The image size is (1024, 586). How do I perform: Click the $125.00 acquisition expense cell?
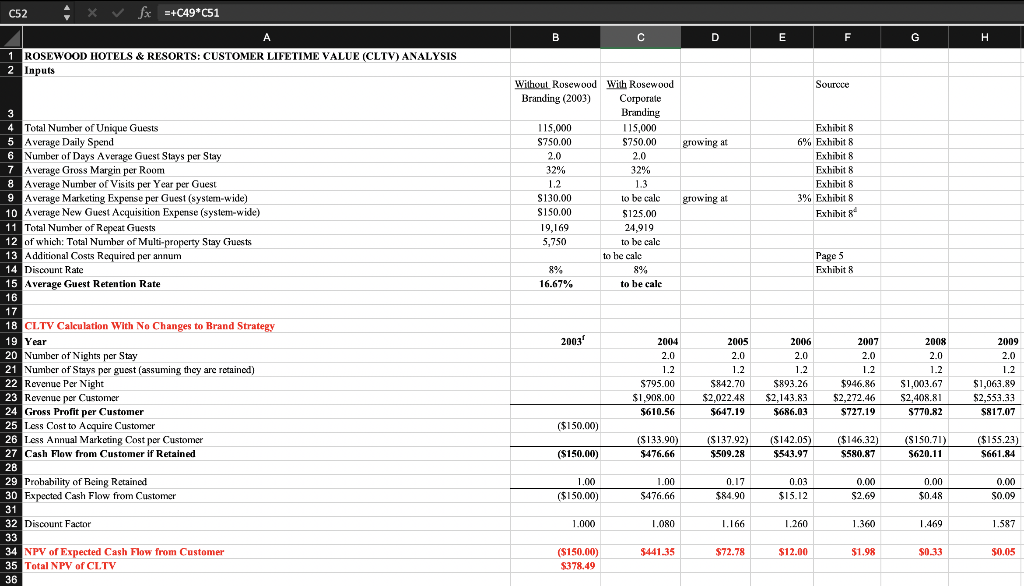pyautogui.click(x=639, y=214)
